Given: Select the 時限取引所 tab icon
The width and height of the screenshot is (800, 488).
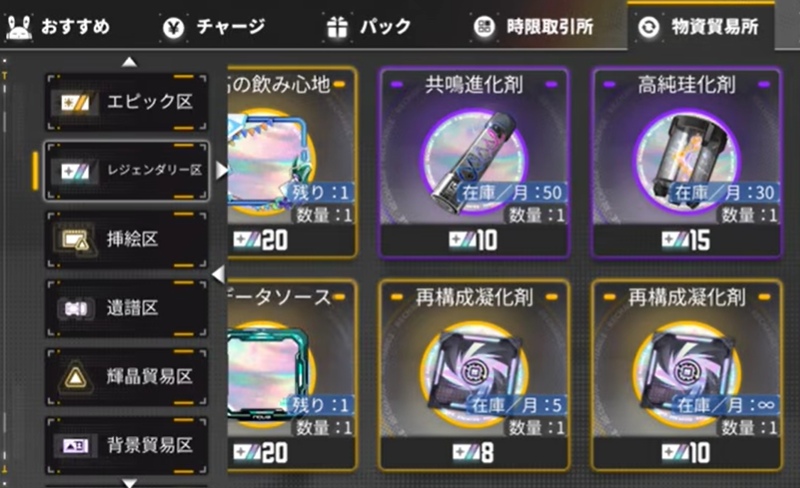Looking at the screenshot, I should 484,27.
